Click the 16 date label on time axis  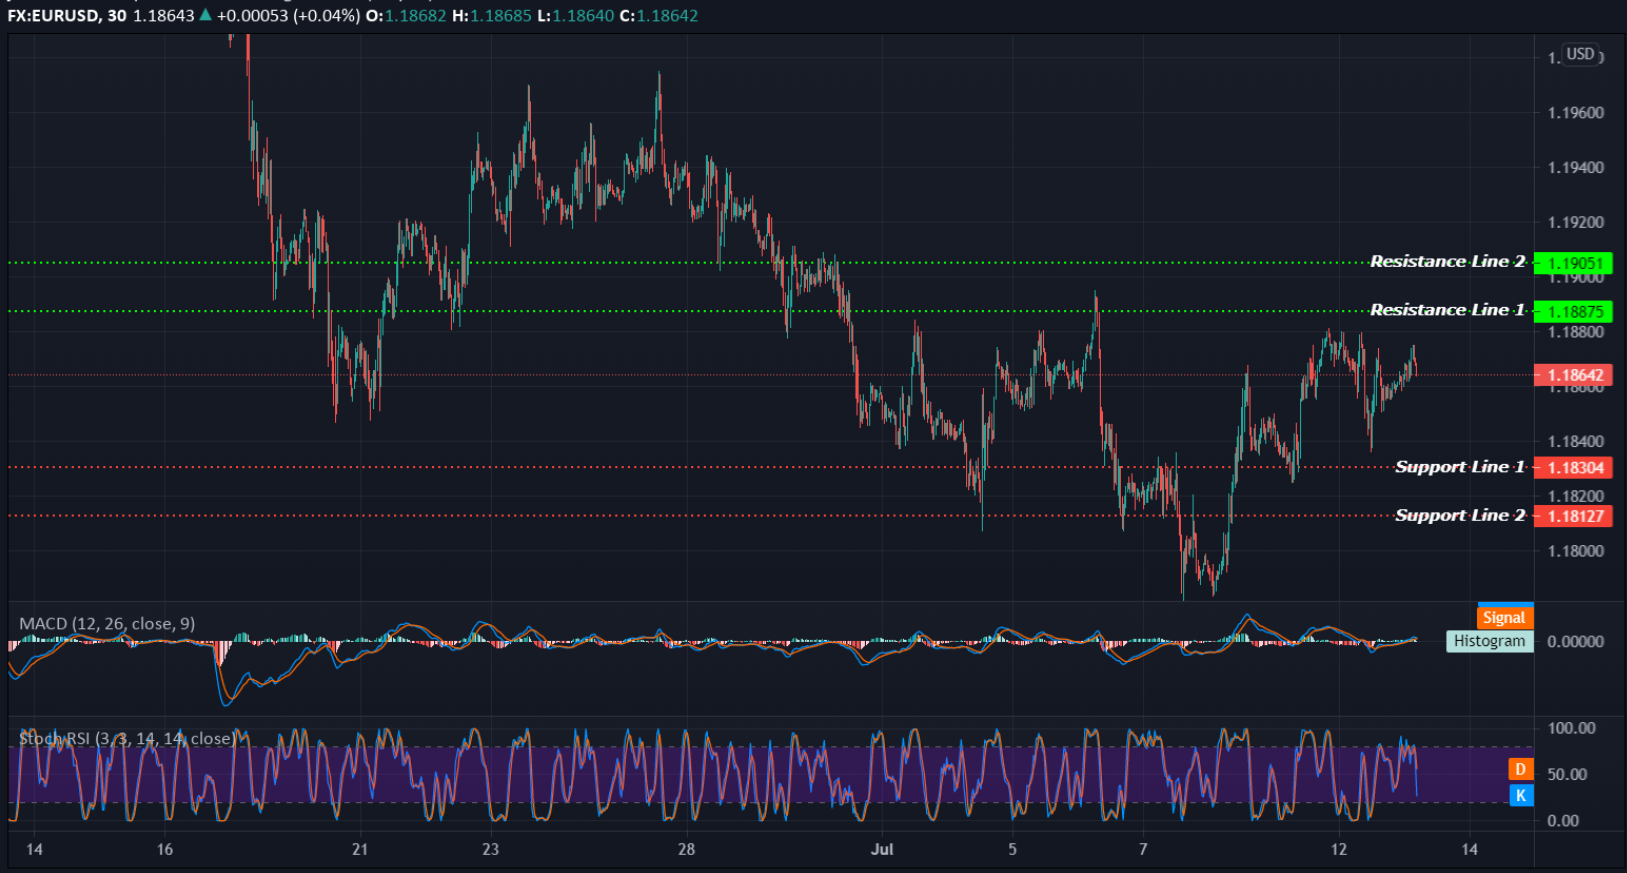[x=165, y=849]
